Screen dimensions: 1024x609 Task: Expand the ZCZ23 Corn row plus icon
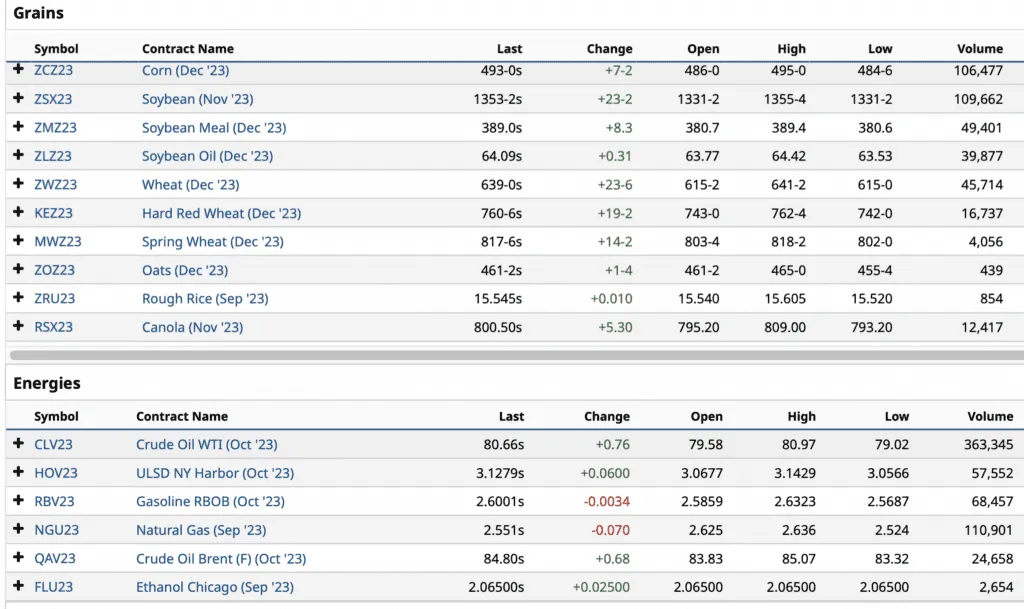[x=18, y=70]
